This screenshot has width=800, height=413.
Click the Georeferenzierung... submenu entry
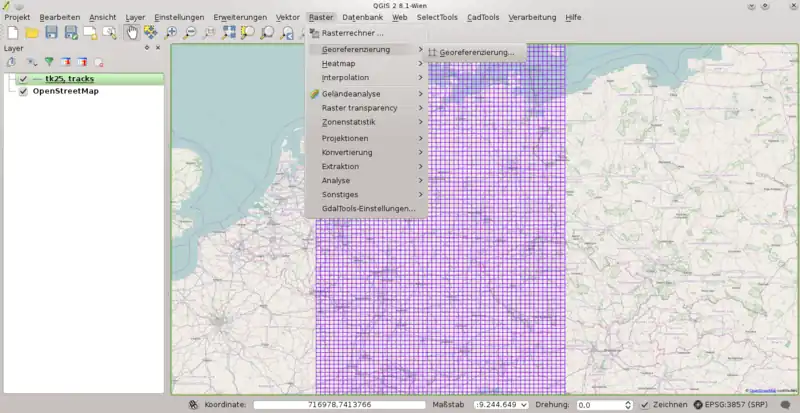click(476, 52)
